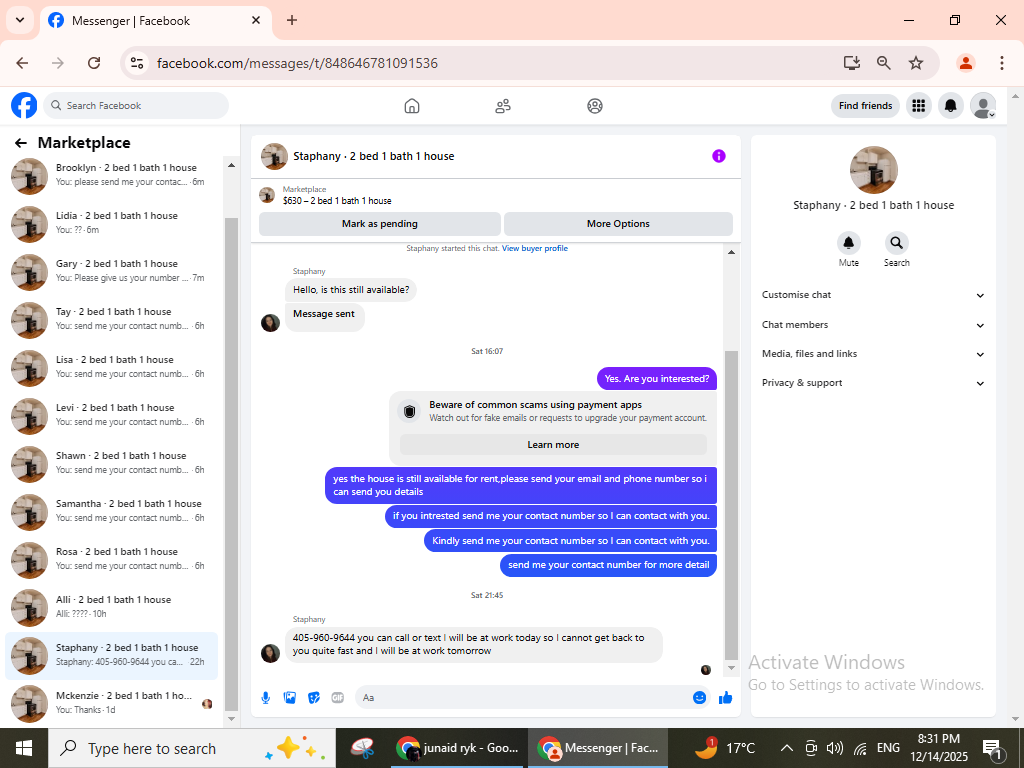Open the emoji picker smiley icon
Viewport: 1024px width, 768px height.
(x=699, y=698)
